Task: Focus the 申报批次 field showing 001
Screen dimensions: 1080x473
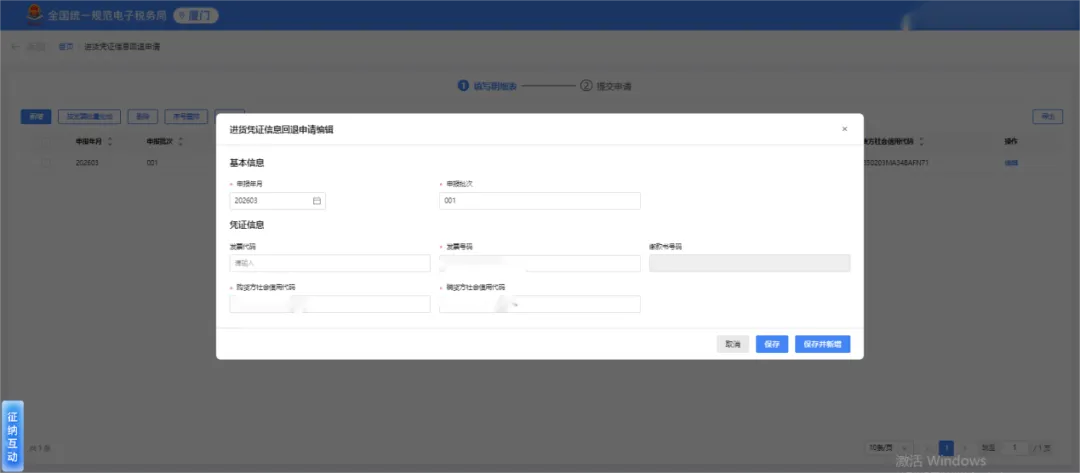Action: click(x=540, y=201)
